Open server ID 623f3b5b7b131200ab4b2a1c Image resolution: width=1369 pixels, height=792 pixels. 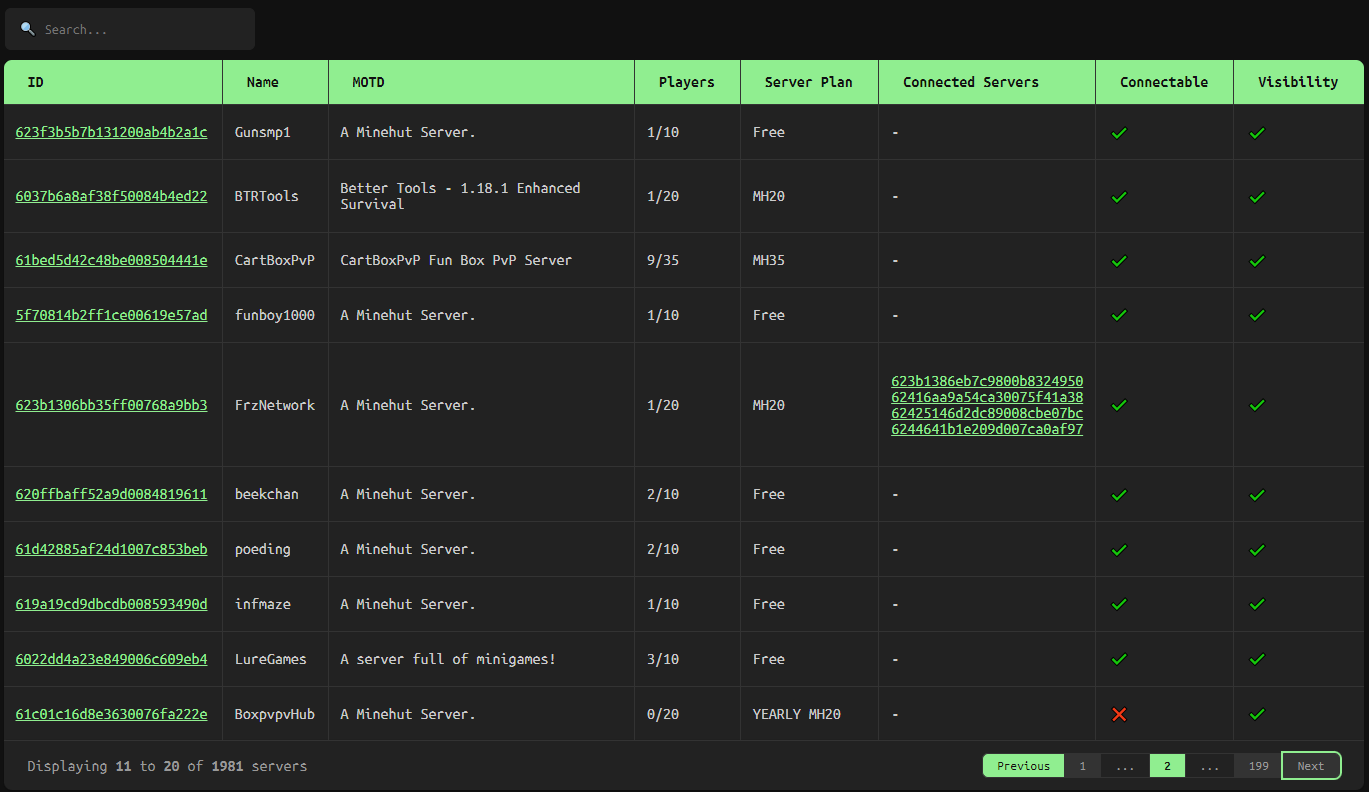pos(111,132)
